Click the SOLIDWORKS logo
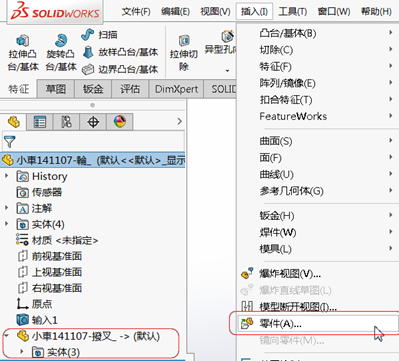This screenshot has width=399, height=361. tap(55, 11)
